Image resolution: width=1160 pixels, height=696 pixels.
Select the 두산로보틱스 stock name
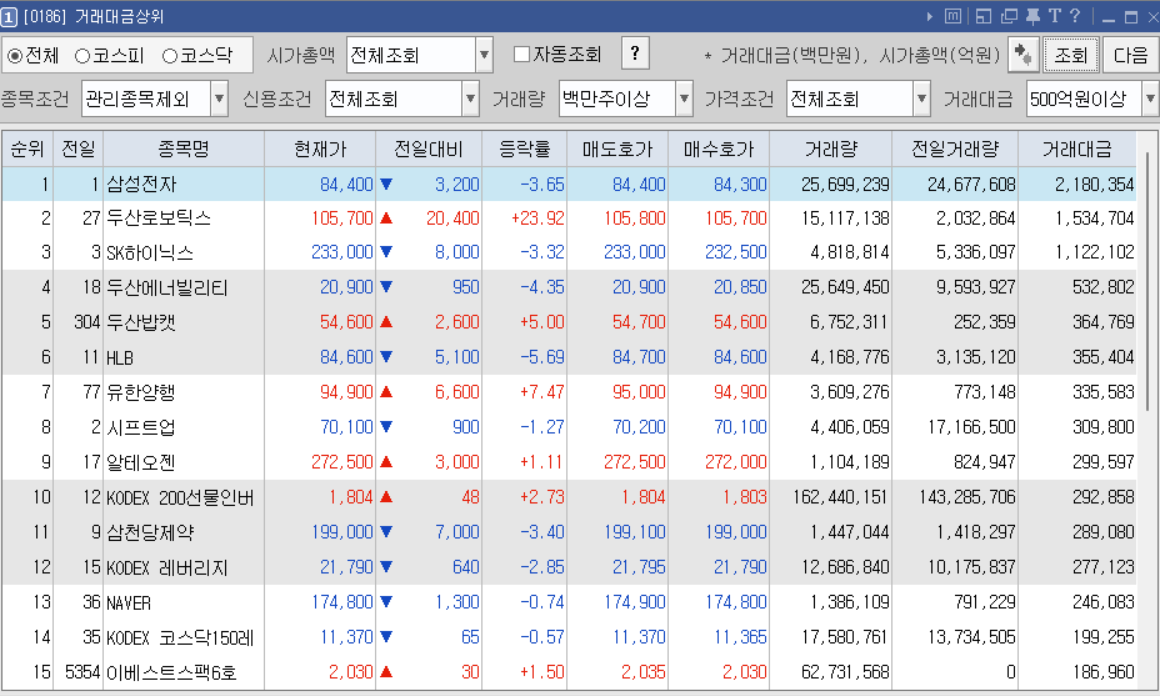[158, 218]
